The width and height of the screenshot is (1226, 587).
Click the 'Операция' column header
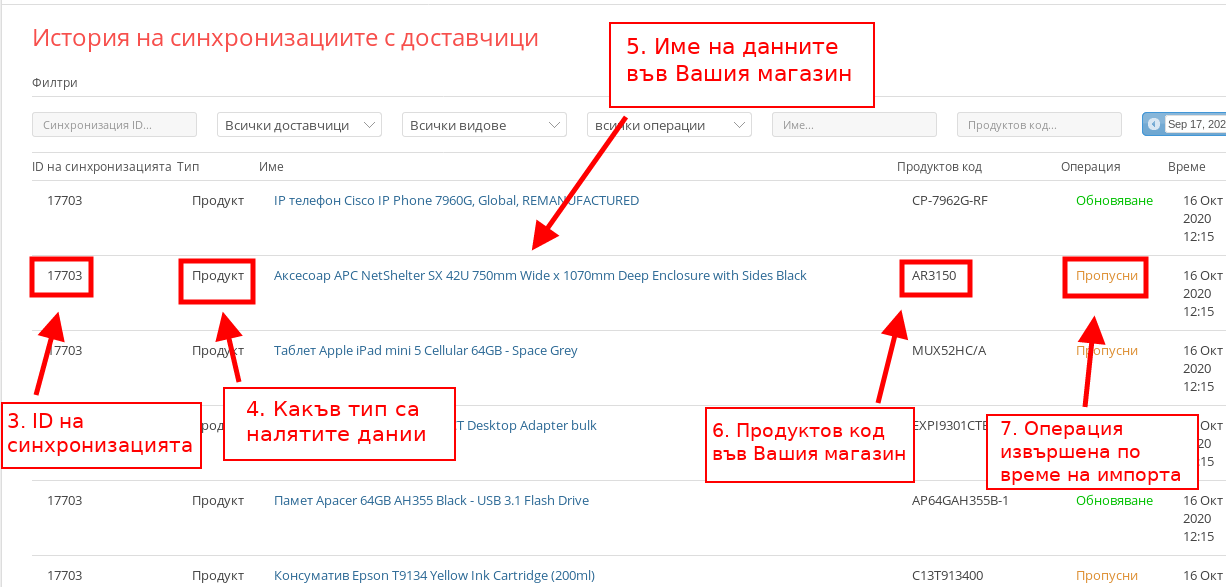coord(1090,167)
